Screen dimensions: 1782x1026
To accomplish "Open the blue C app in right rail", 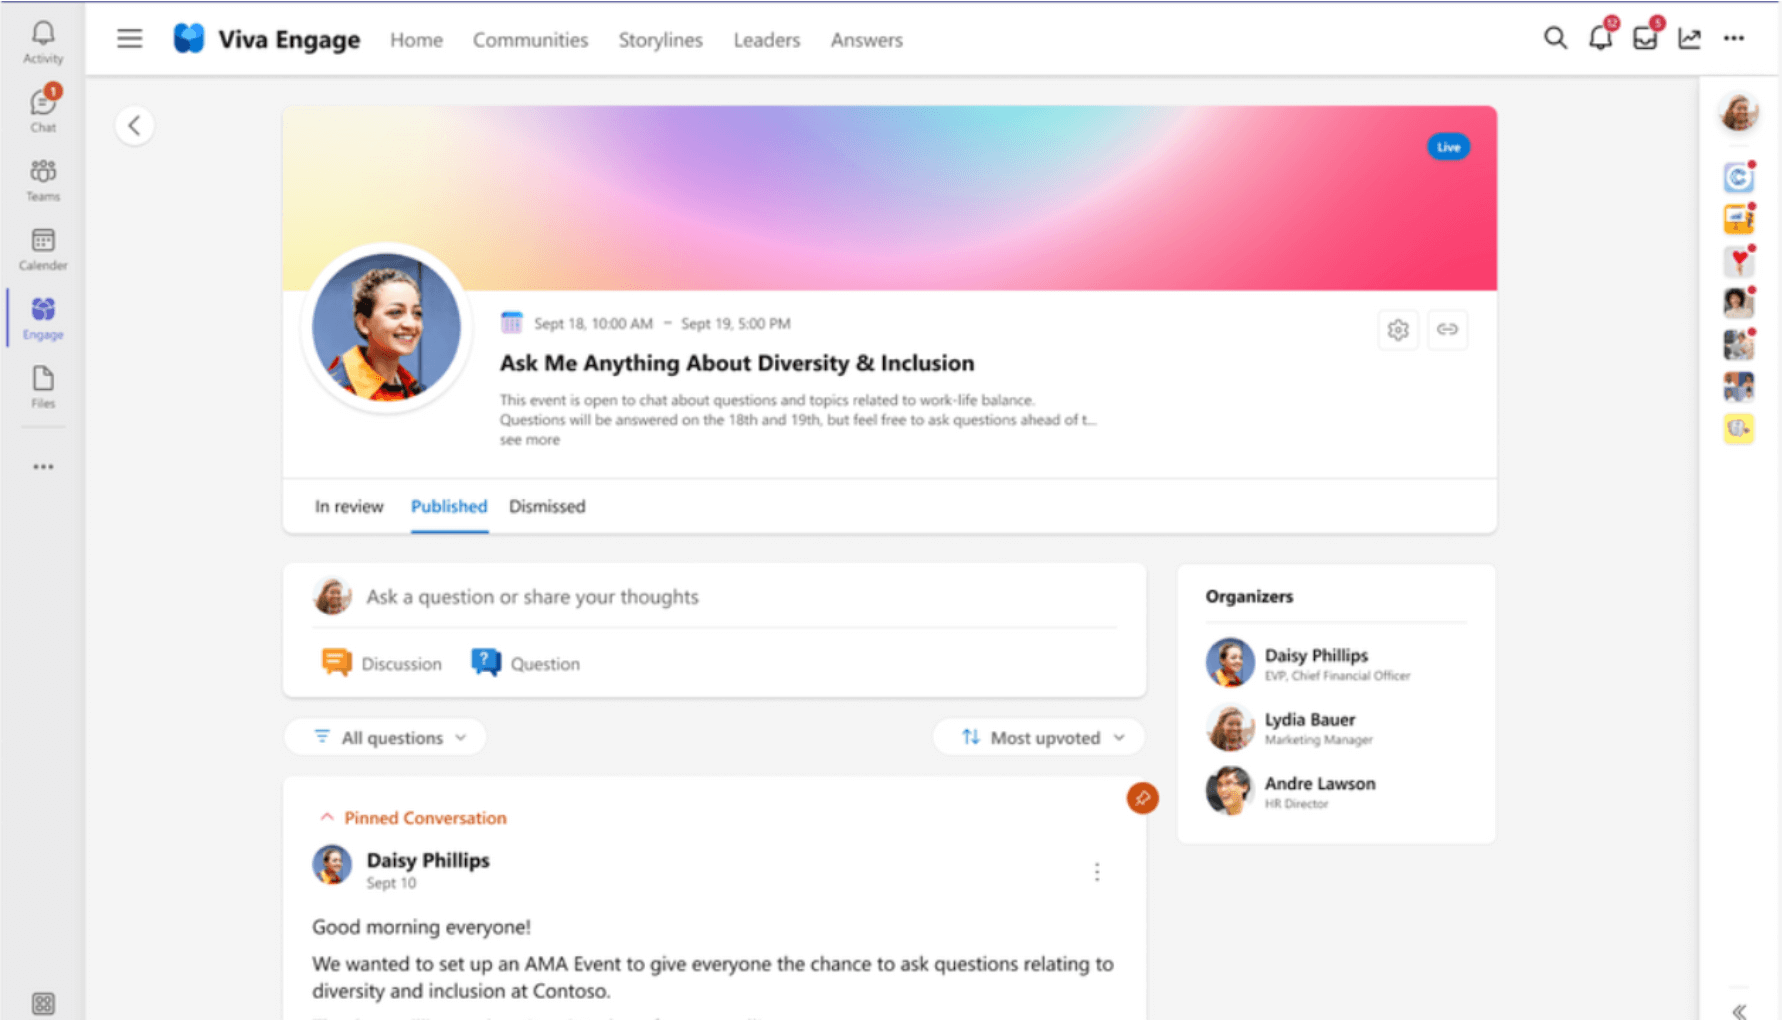I will click(x=1739, y=177).
